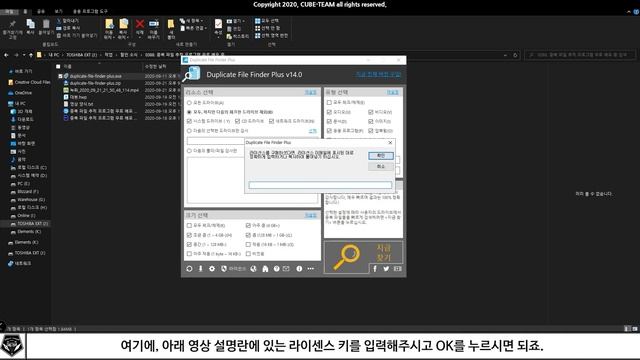Toggle the very large (4 GB+) size checkbox
640x360 pixels.
click(248, 225)
